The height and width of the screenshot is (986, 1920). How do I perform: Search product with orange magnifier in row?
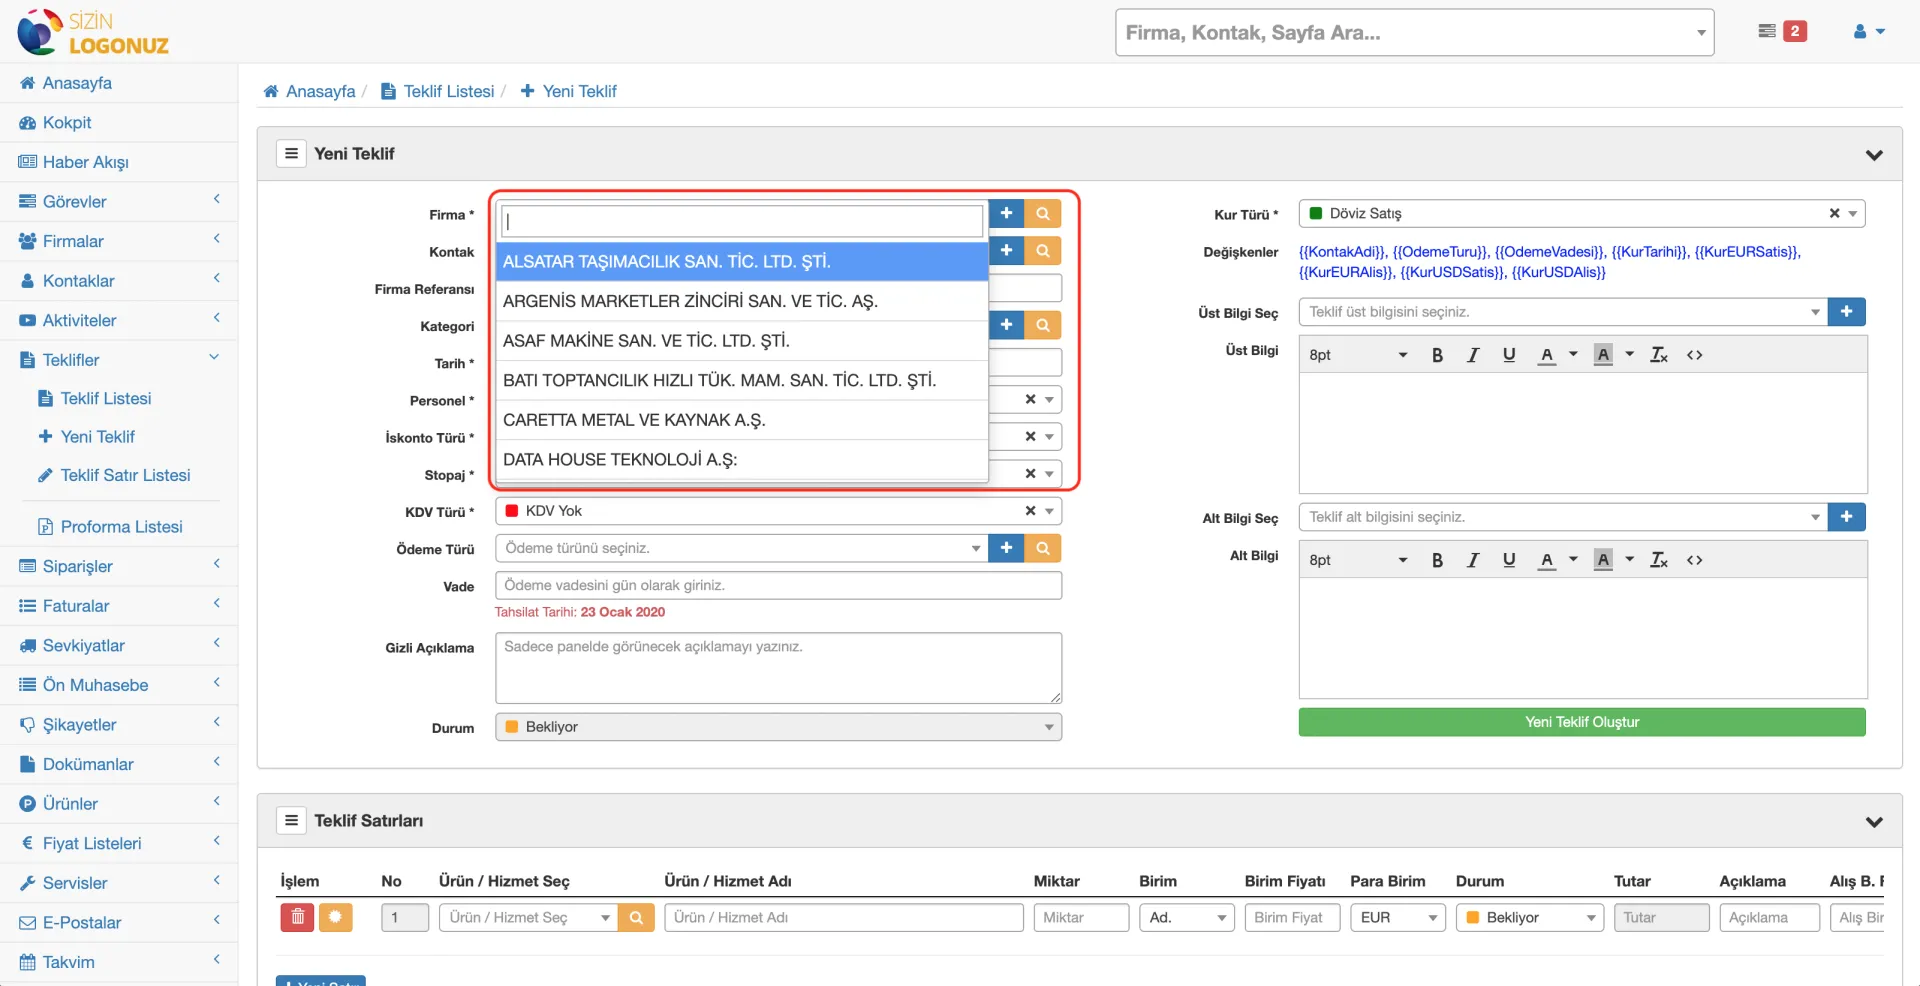[x=636, y=917]
